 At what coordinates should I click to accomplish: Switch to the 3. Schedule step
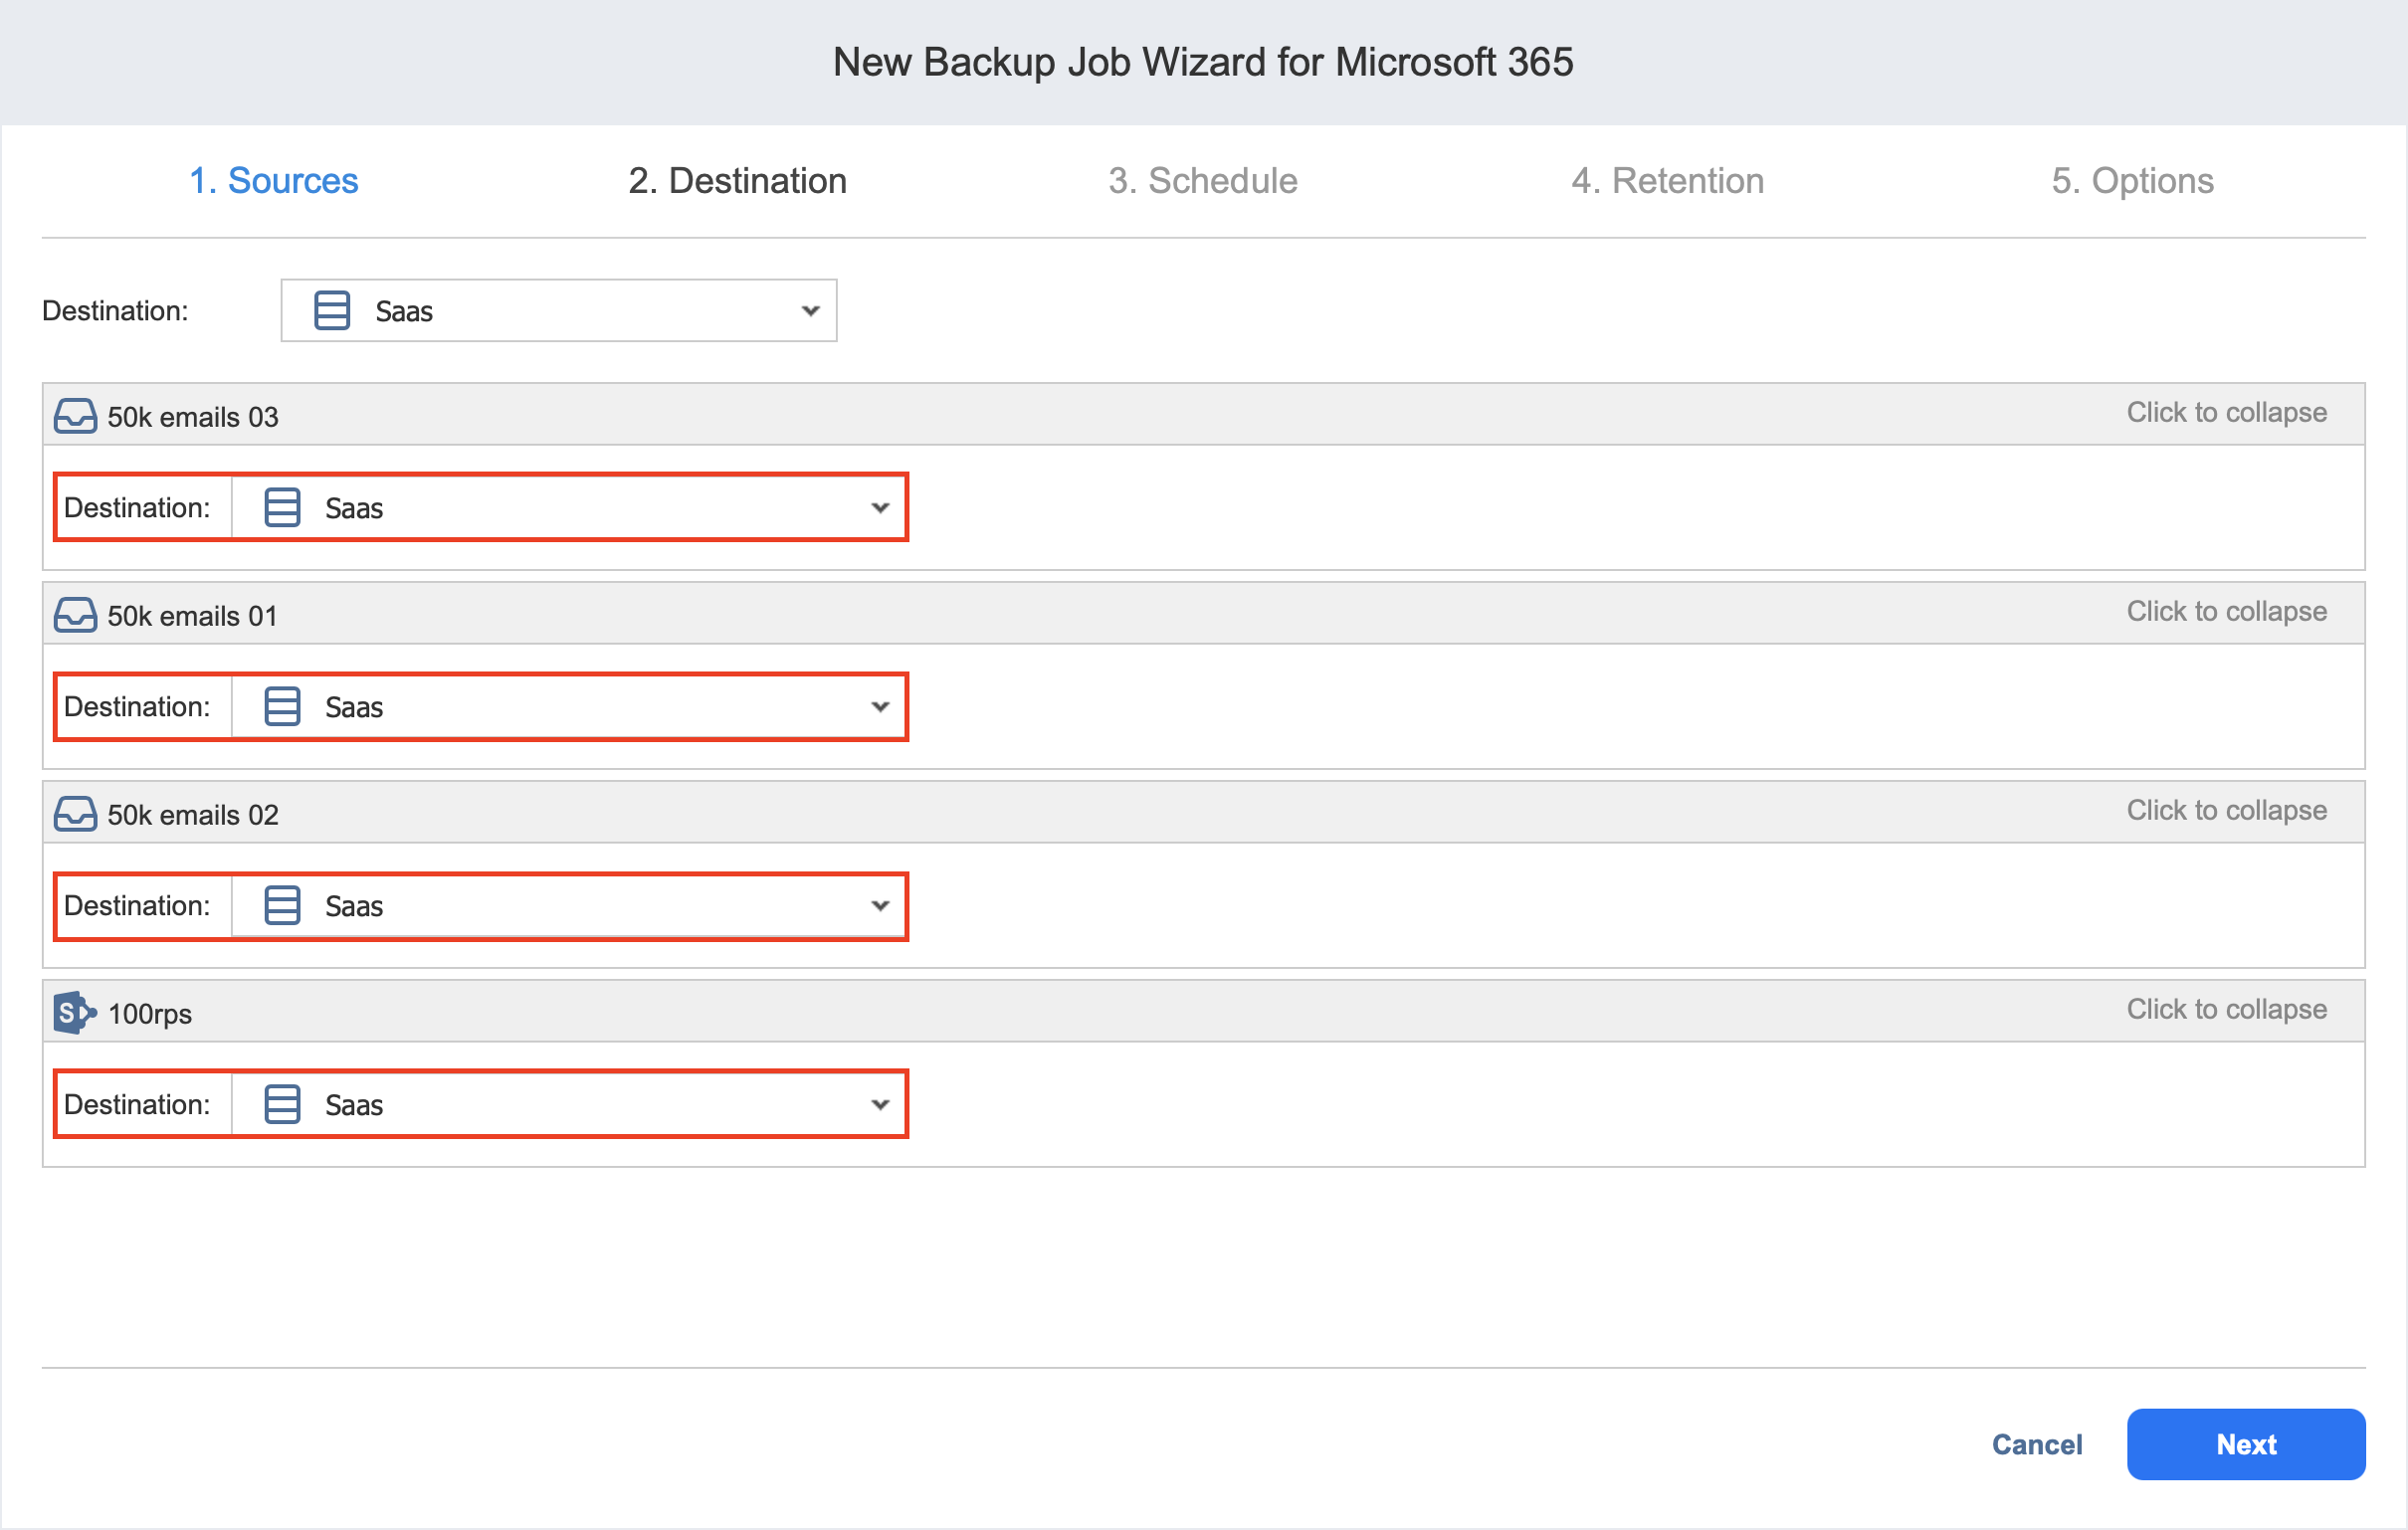point(1203,181)
